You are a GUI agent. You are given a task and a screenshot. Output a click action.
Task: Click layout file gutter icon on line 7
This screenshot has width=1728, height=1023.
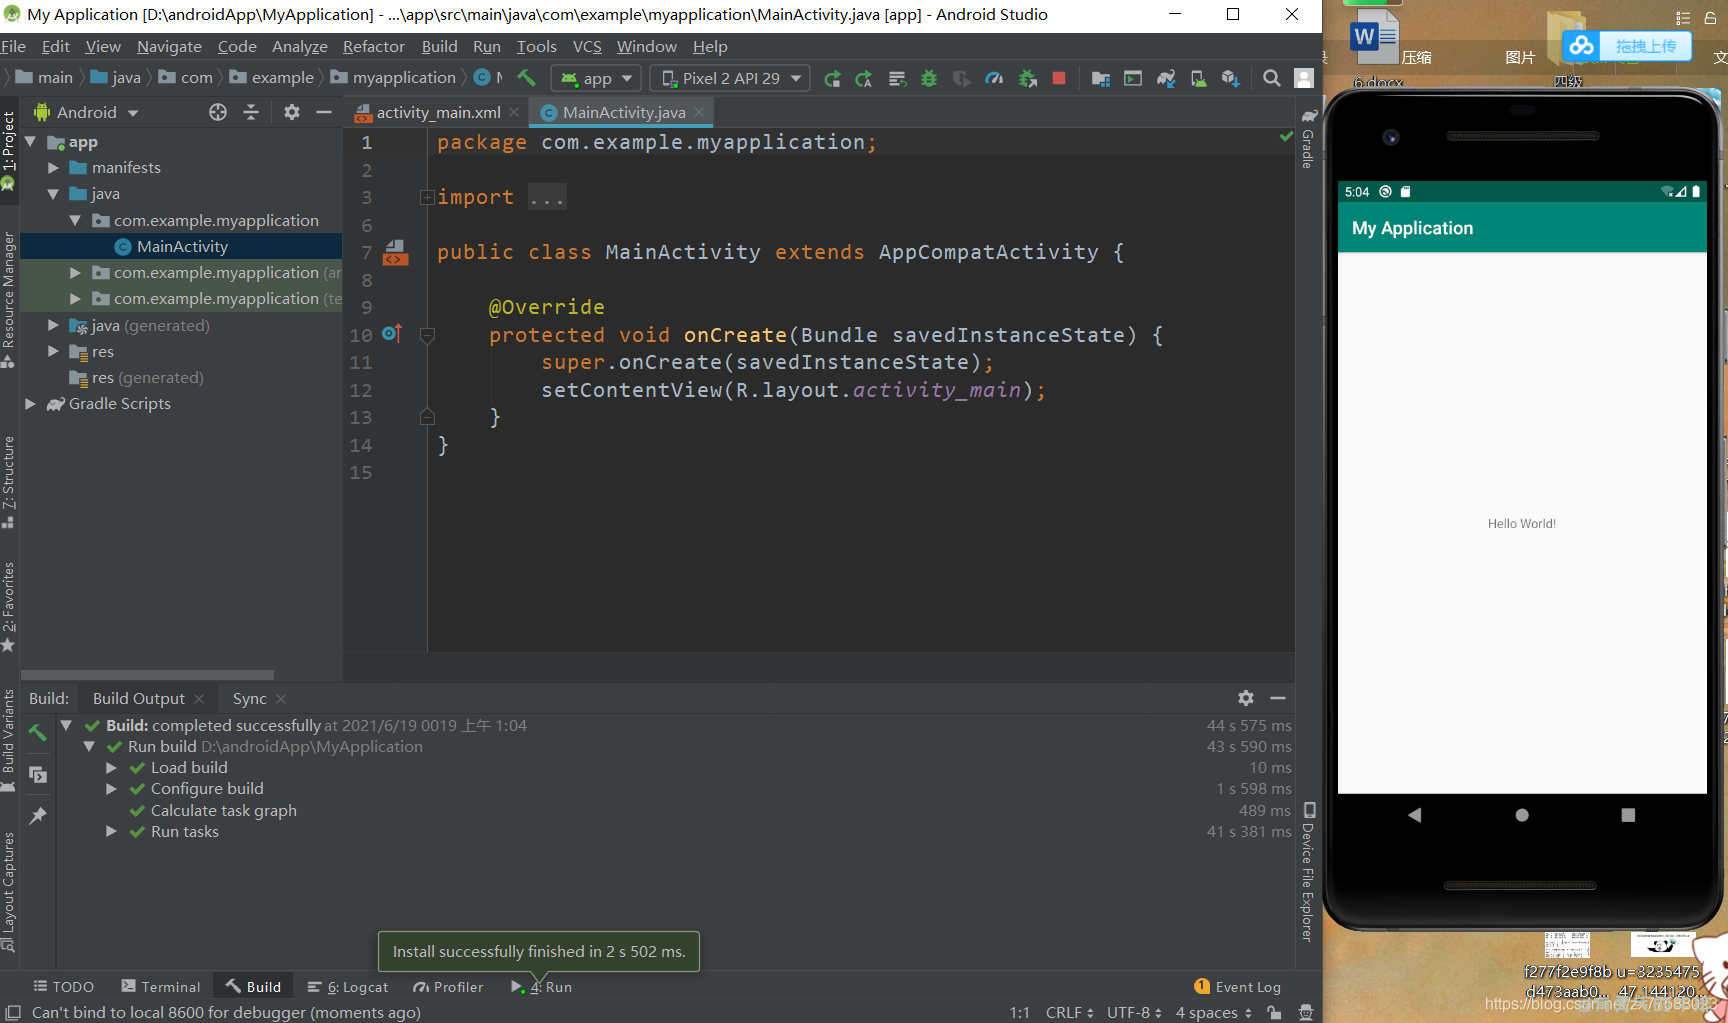[396, 252]
